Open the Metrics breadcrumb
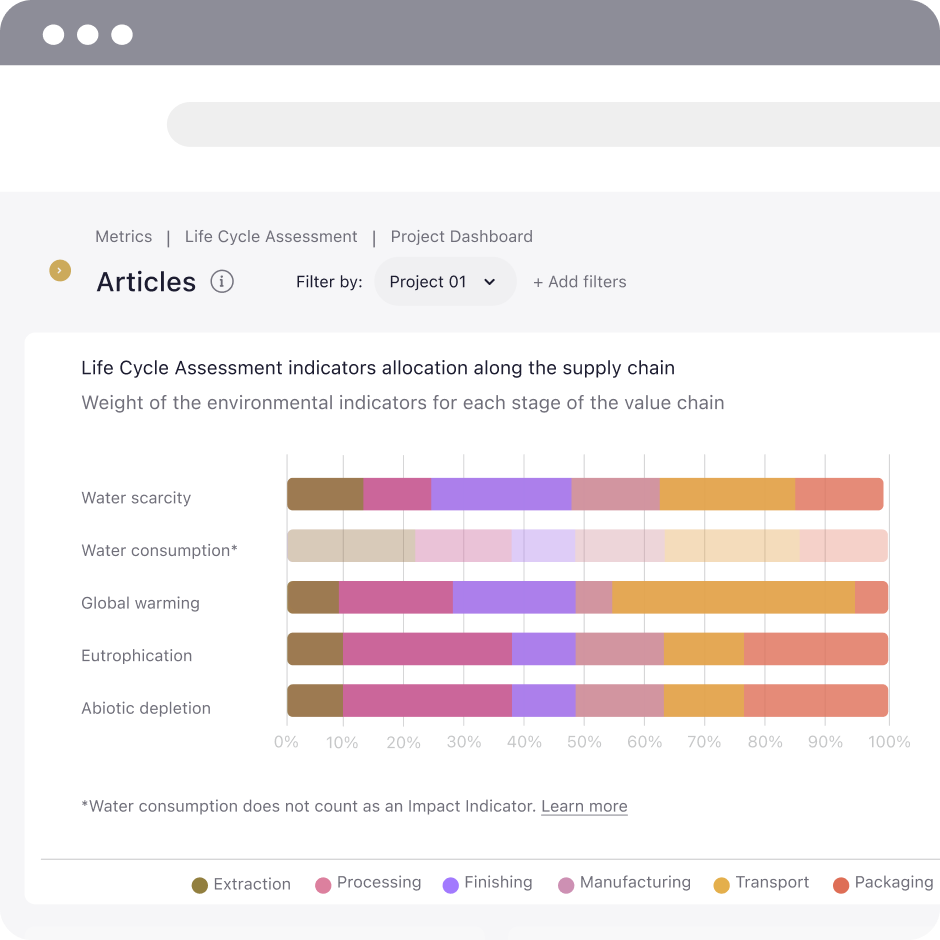This screenshot has height=940, width=940. (x=123, y=236)
